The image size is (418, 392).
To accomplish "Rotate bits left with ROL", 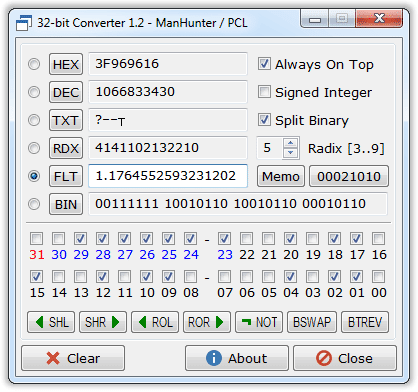I will click(x=155, y=322).
